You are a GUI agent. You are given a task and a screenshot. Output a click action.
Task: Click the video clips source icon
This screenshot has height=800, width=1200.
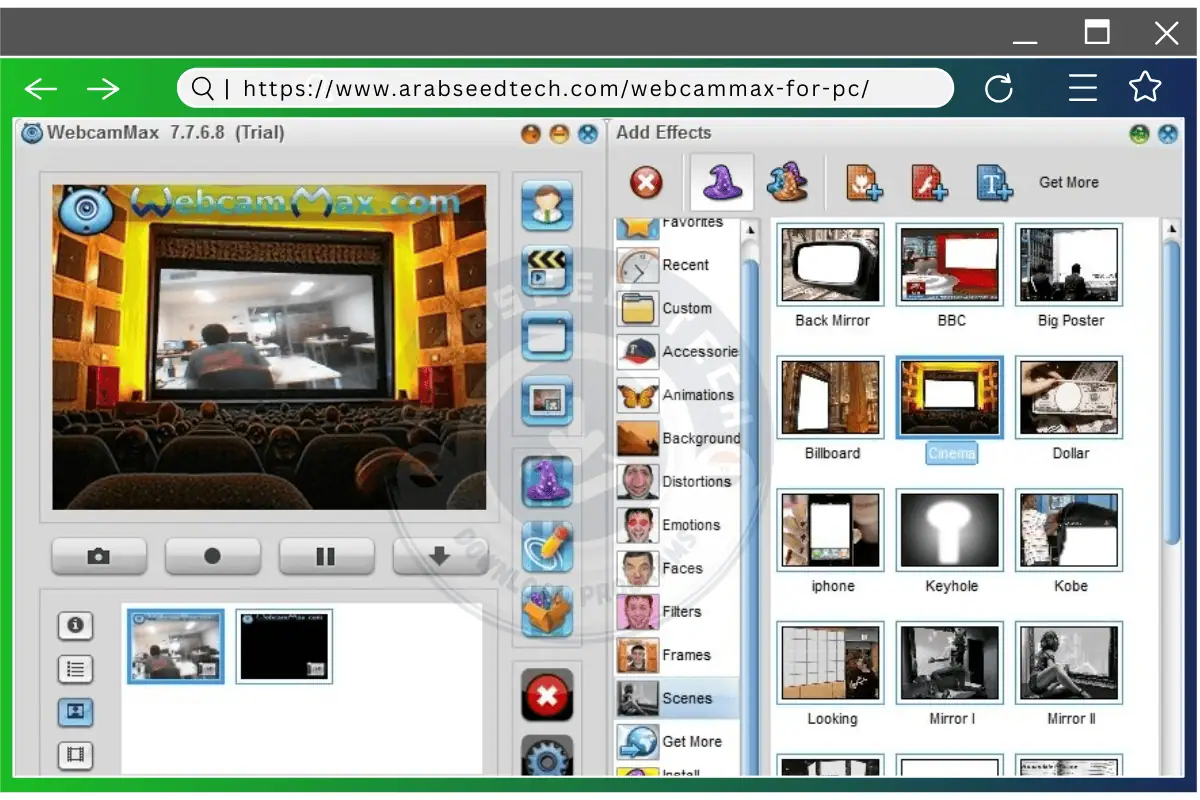pos(546,271)
